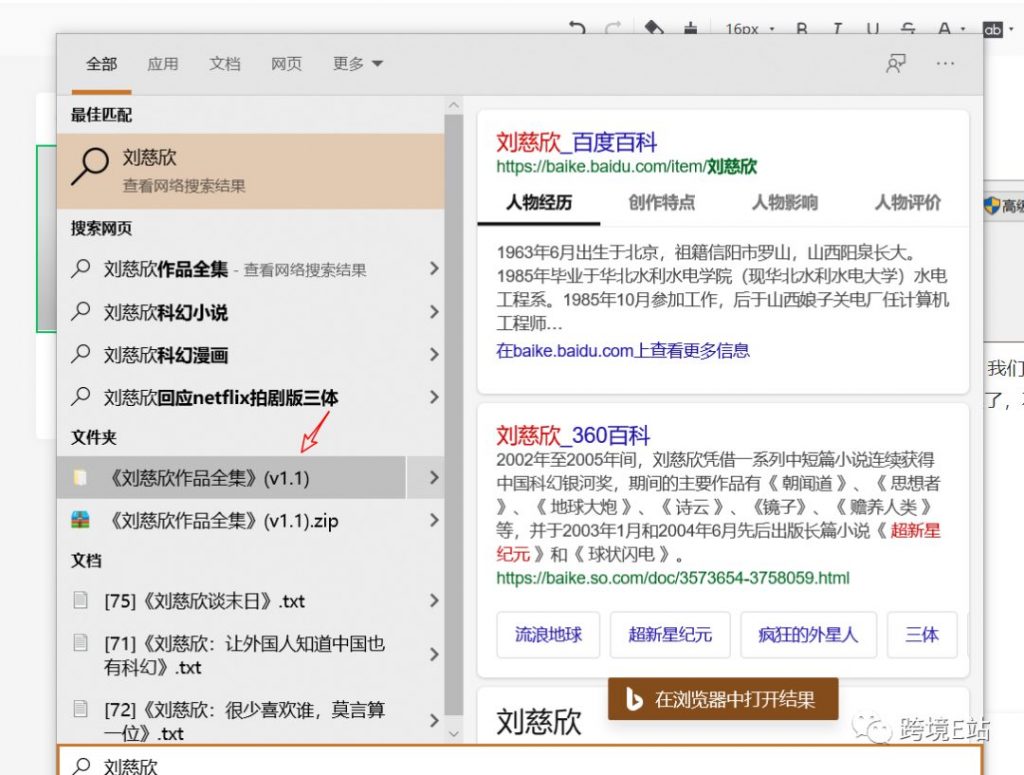Viewport: 1024px width, 775px height.
Task: Click the search input field containing 刘慈欣
Action: pos(520,761)
